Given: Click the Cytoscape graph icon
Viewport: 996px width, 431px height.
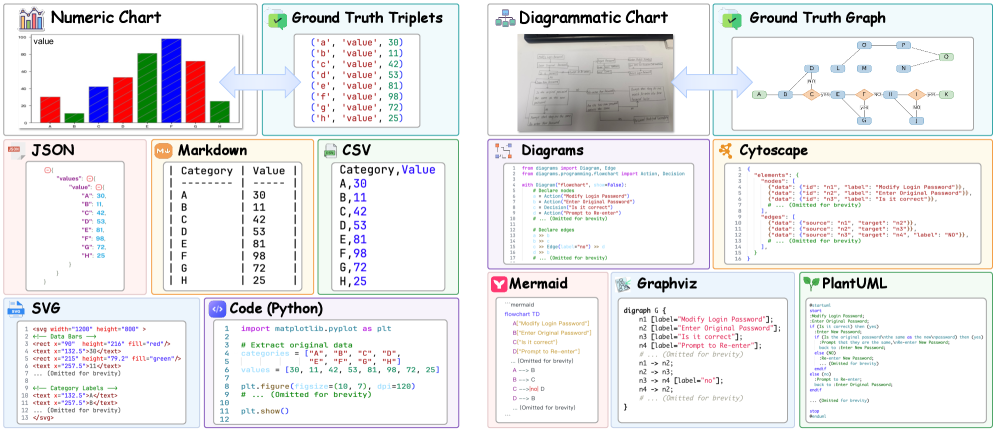Looking at the screenshot, I should click(725, 151).
